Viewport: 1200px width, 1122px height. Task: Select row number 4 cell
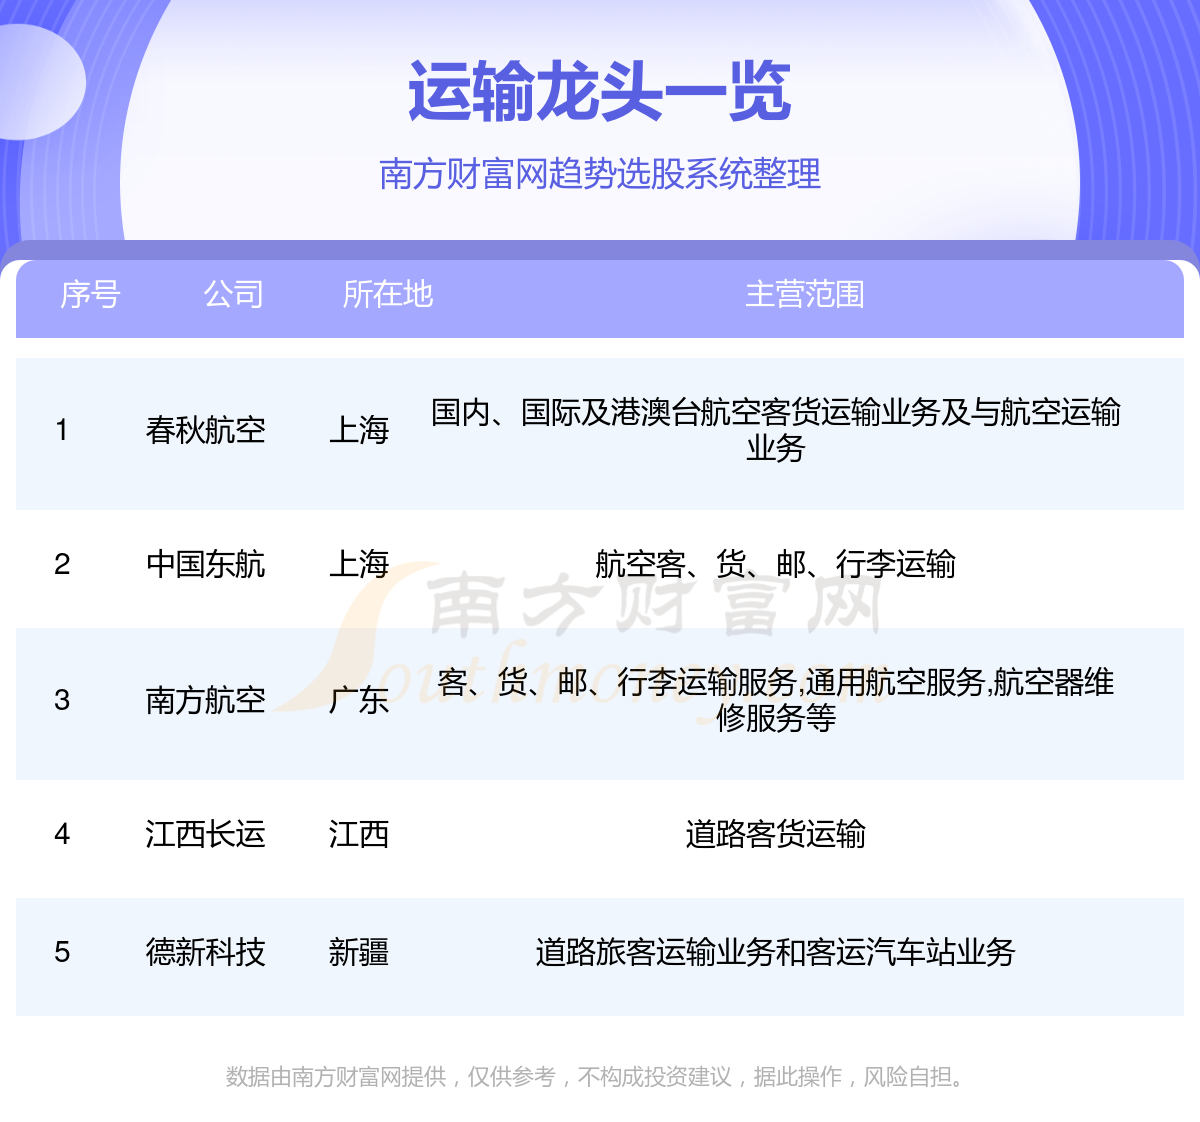pos(62,834)
